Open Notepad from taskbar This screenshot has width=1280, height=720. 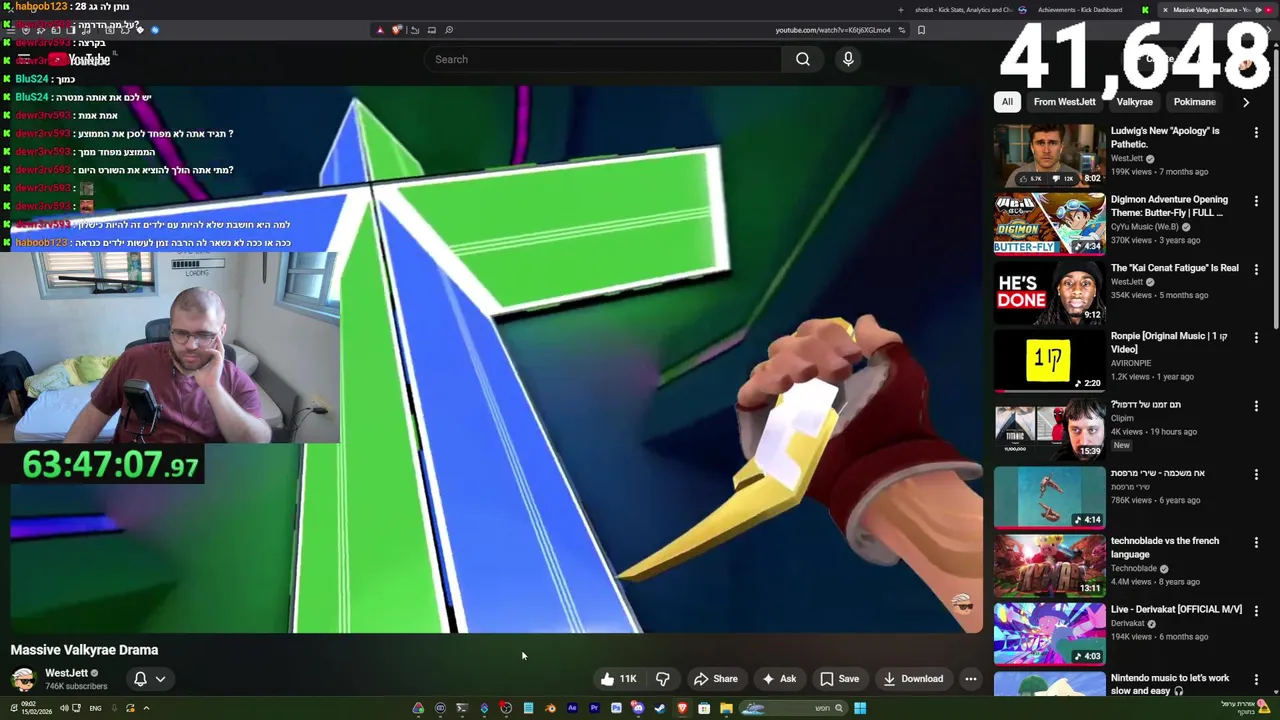(x=528, y=708)
